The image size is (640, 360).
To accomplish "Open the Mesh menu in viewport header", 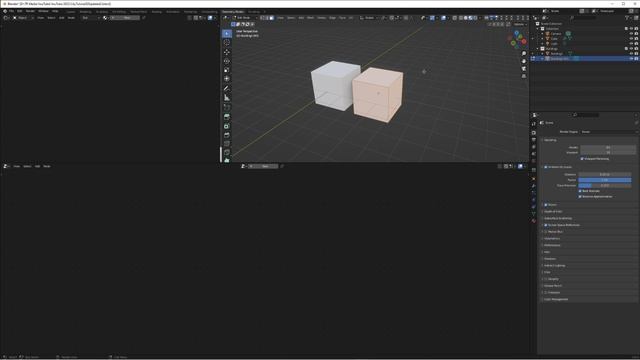I will 310,18.
